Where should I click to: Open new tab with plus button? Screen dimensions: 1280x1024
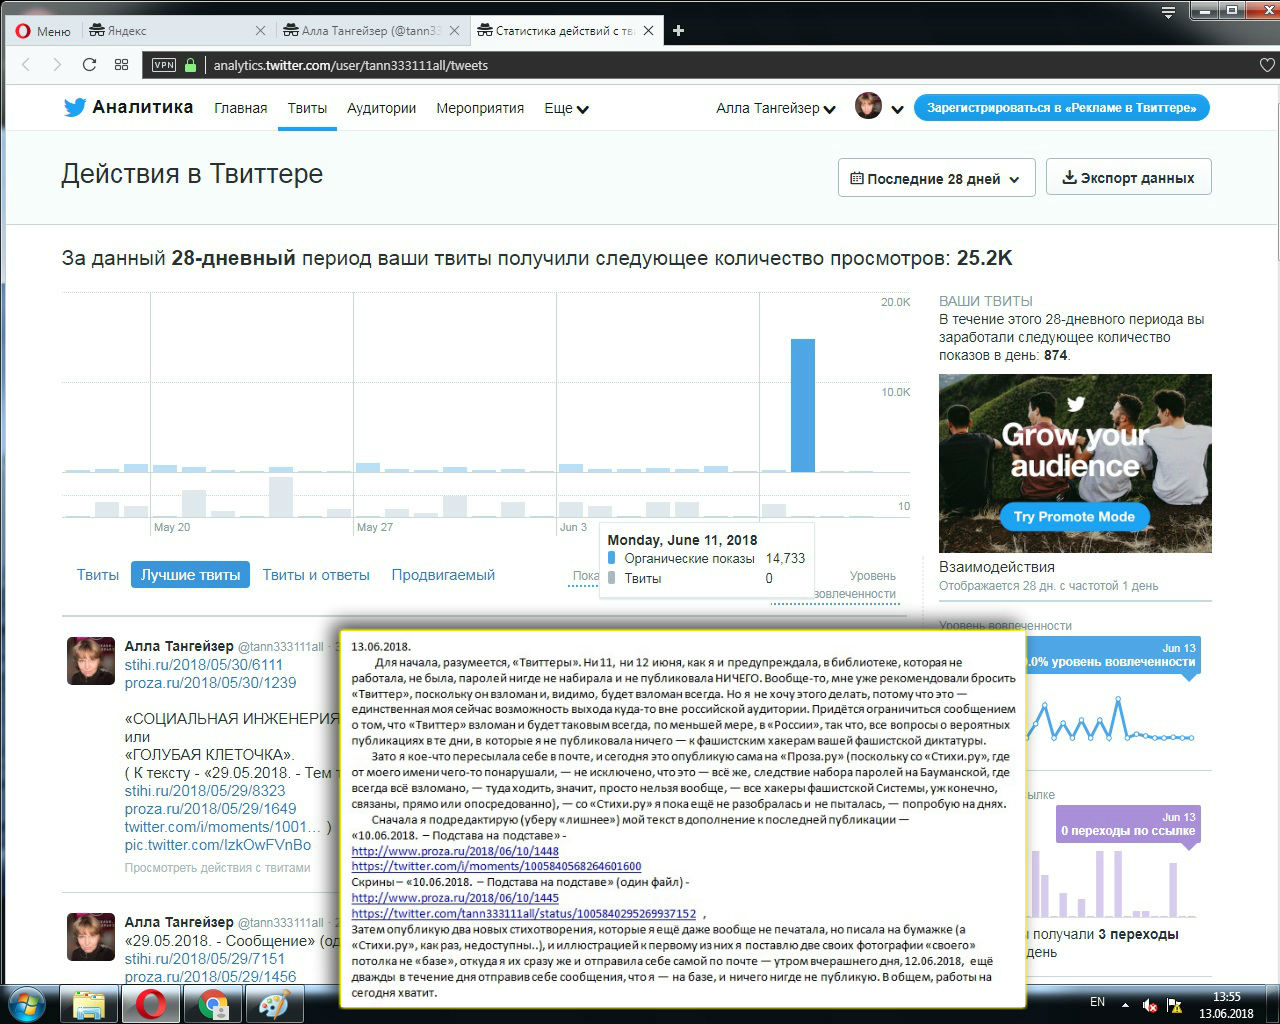[x=678, y=31]
